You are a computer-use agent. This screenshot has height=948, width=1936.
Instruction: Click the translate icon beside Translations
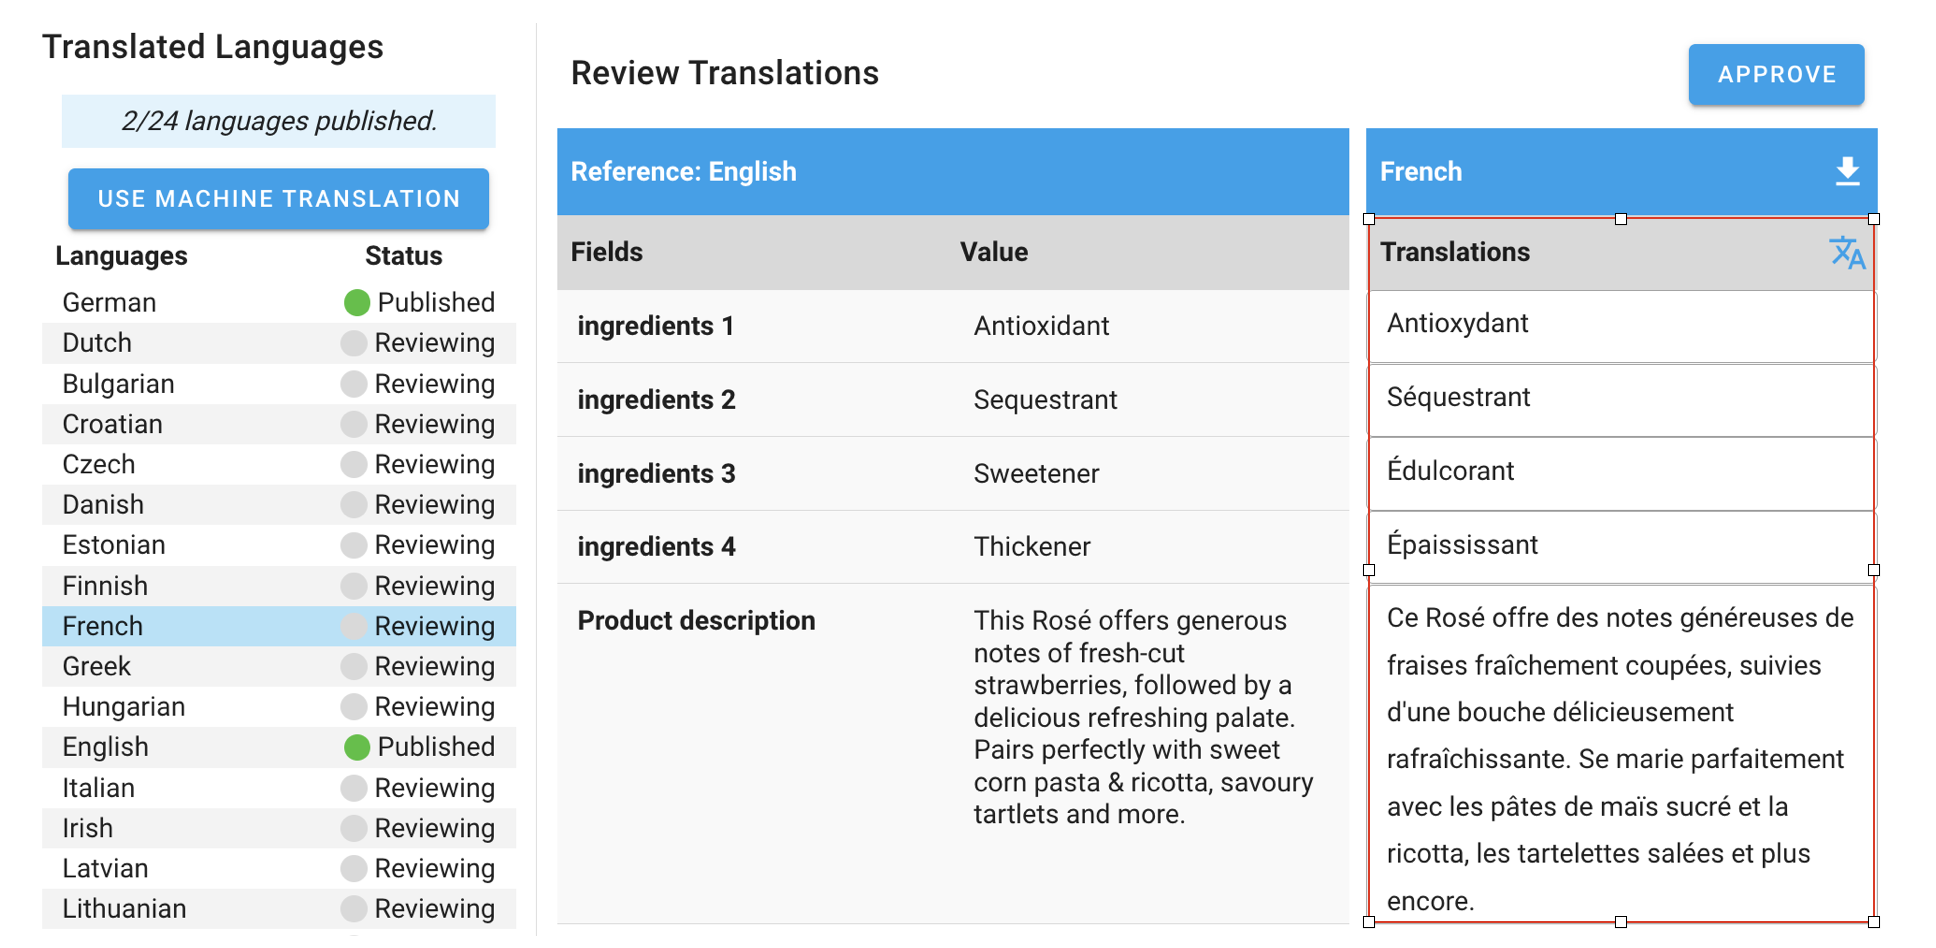(1846, 253)
